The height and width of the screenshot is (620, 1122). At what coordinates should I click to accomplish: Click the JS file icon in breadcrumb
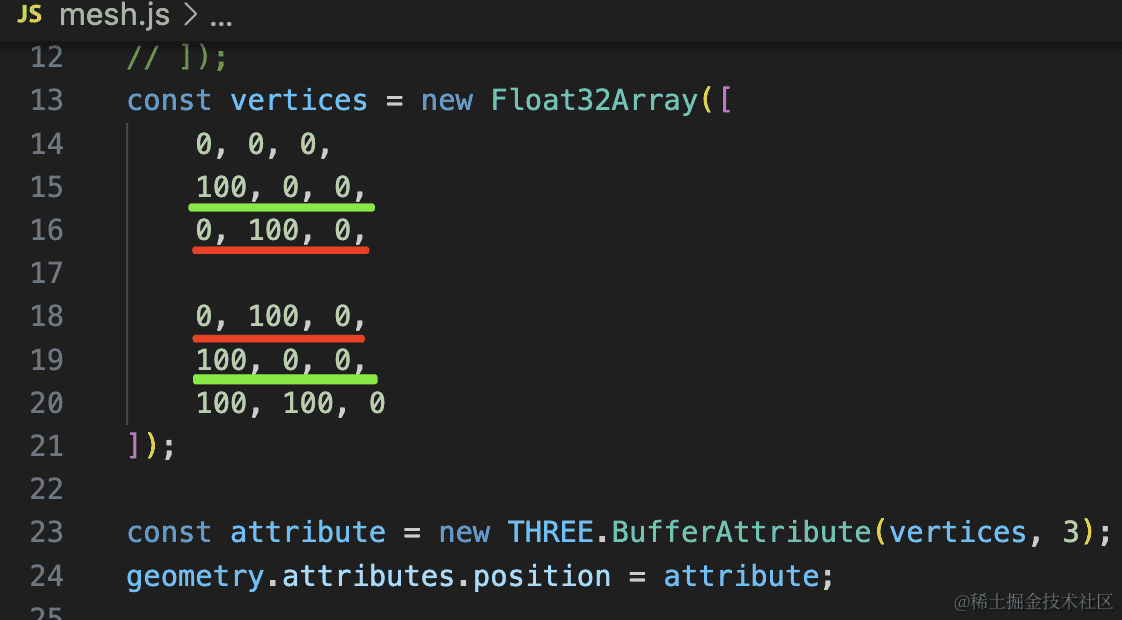30,15
